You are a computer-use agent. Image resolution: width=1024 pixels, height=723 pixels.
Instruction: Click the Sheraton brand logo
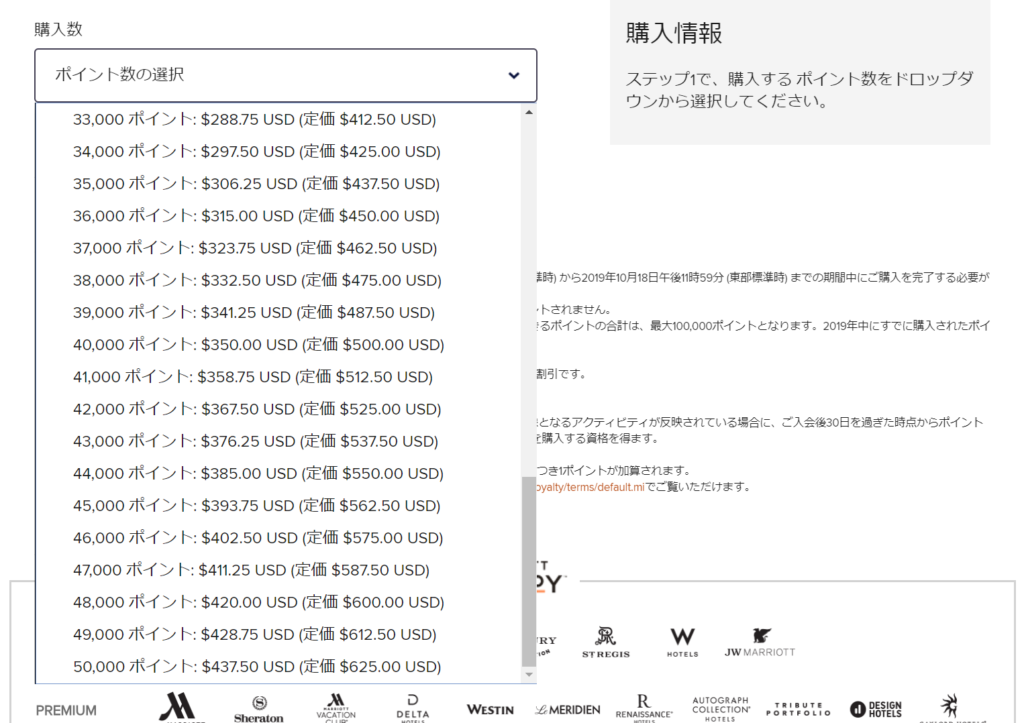tap(259, 709)
